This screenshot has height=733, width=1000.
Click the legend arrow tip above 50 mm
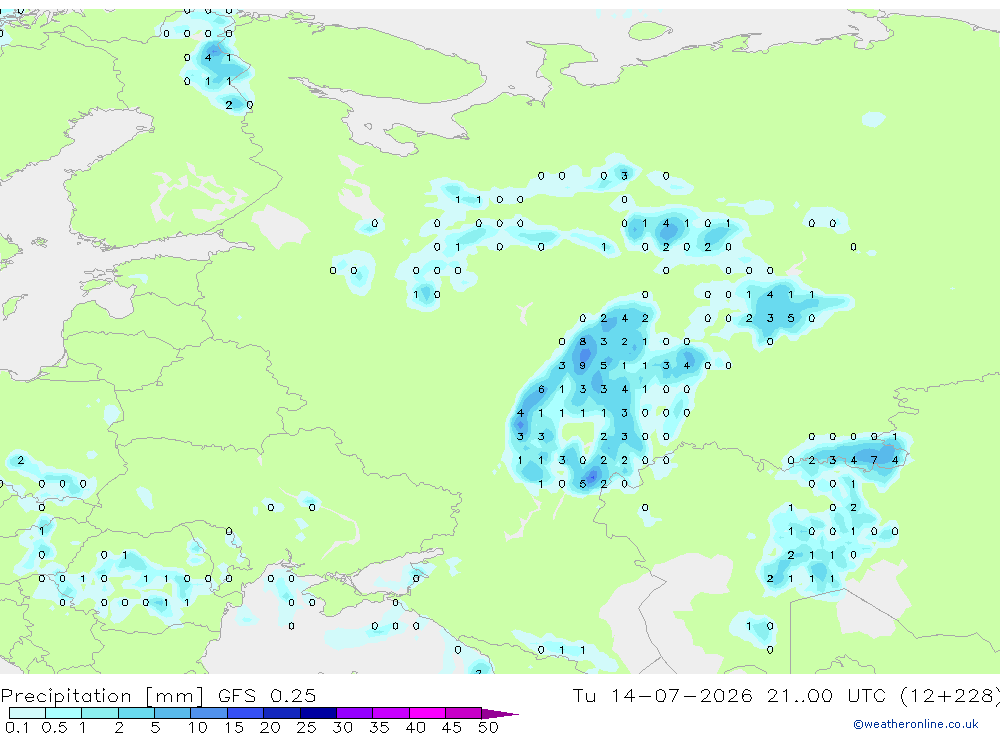[x=499, y=714]
